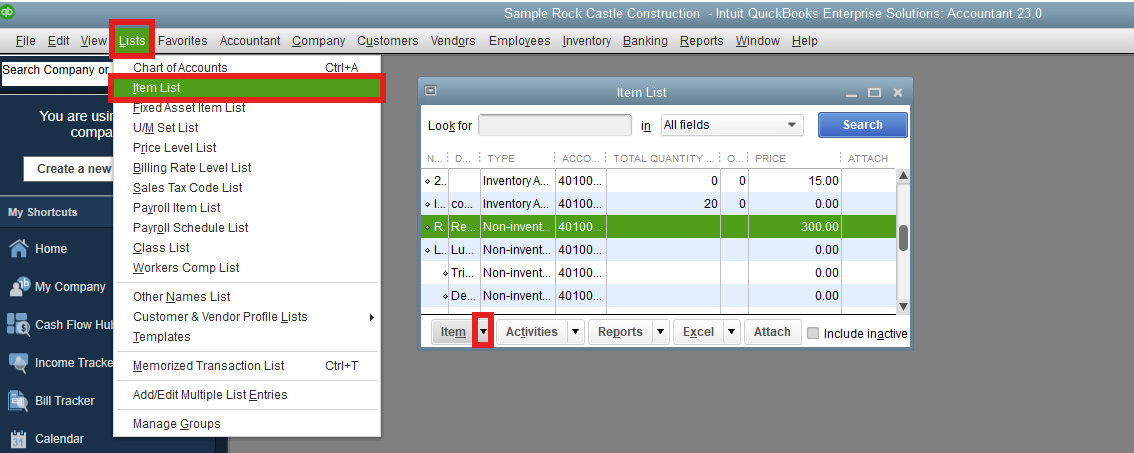Click the blue Search button
1134x453 pixels.
pos(862,125)
